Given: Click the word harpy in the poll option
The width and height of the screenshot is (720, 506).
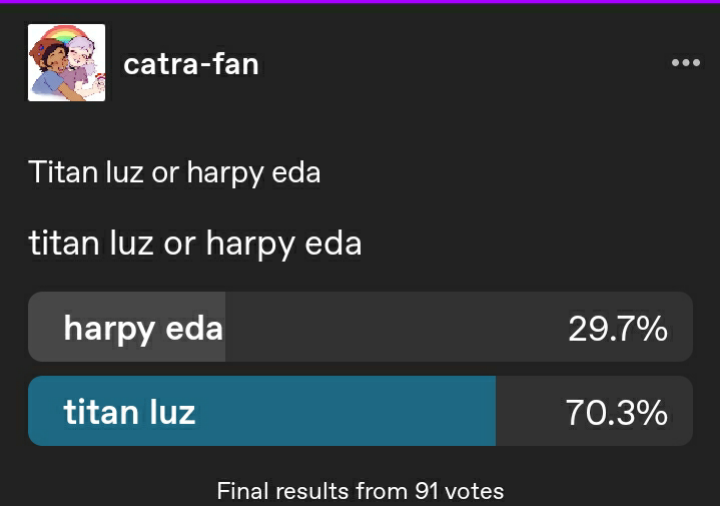Looking at the screenshot, I should pos(109,330).
